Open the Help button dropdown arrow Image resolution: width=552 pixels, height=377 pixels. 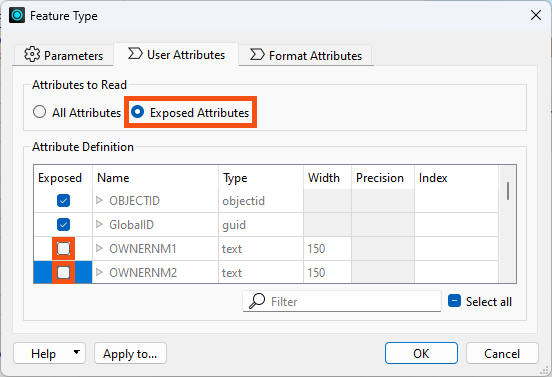pos(76,352)
